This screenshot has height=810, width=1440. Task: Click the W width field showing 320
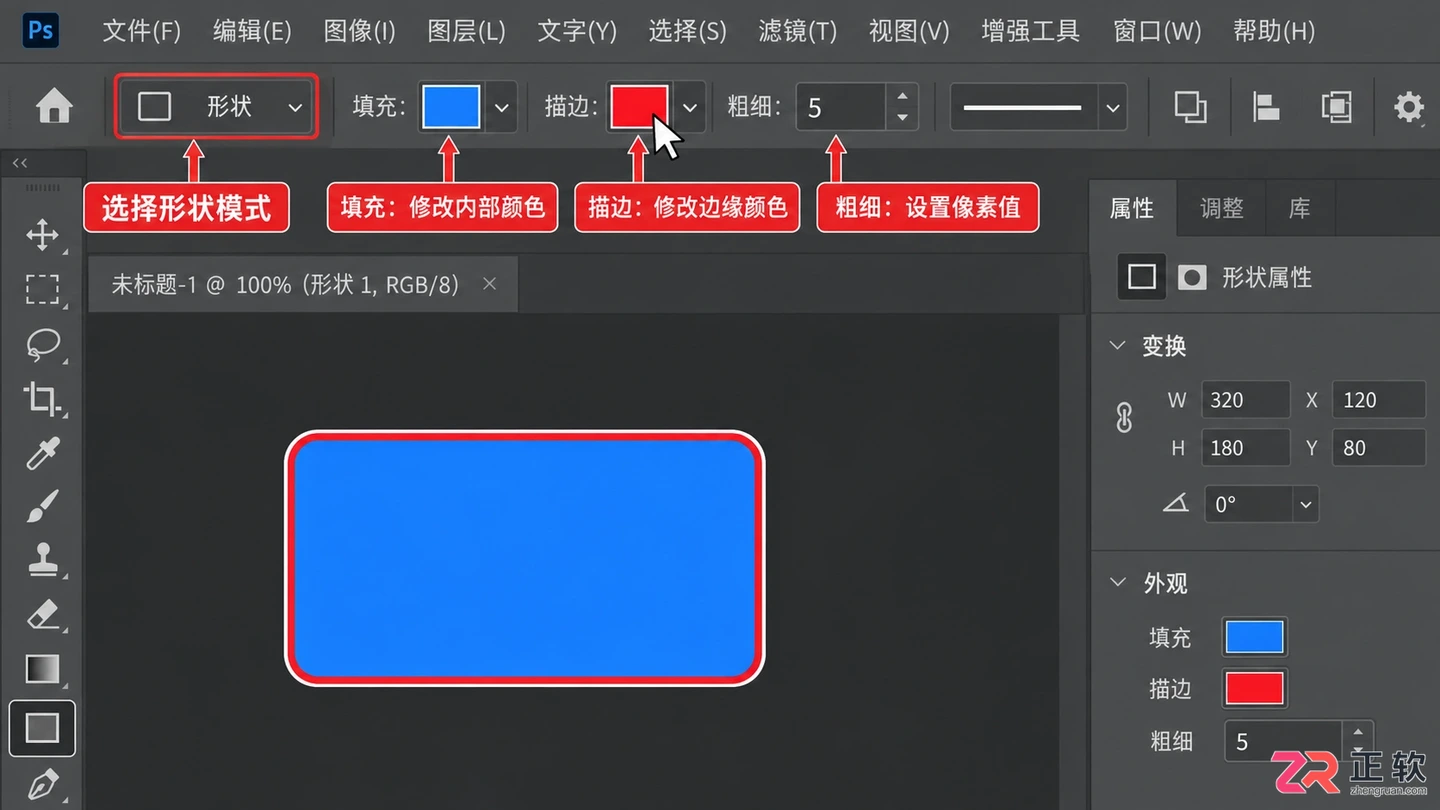1246,400
